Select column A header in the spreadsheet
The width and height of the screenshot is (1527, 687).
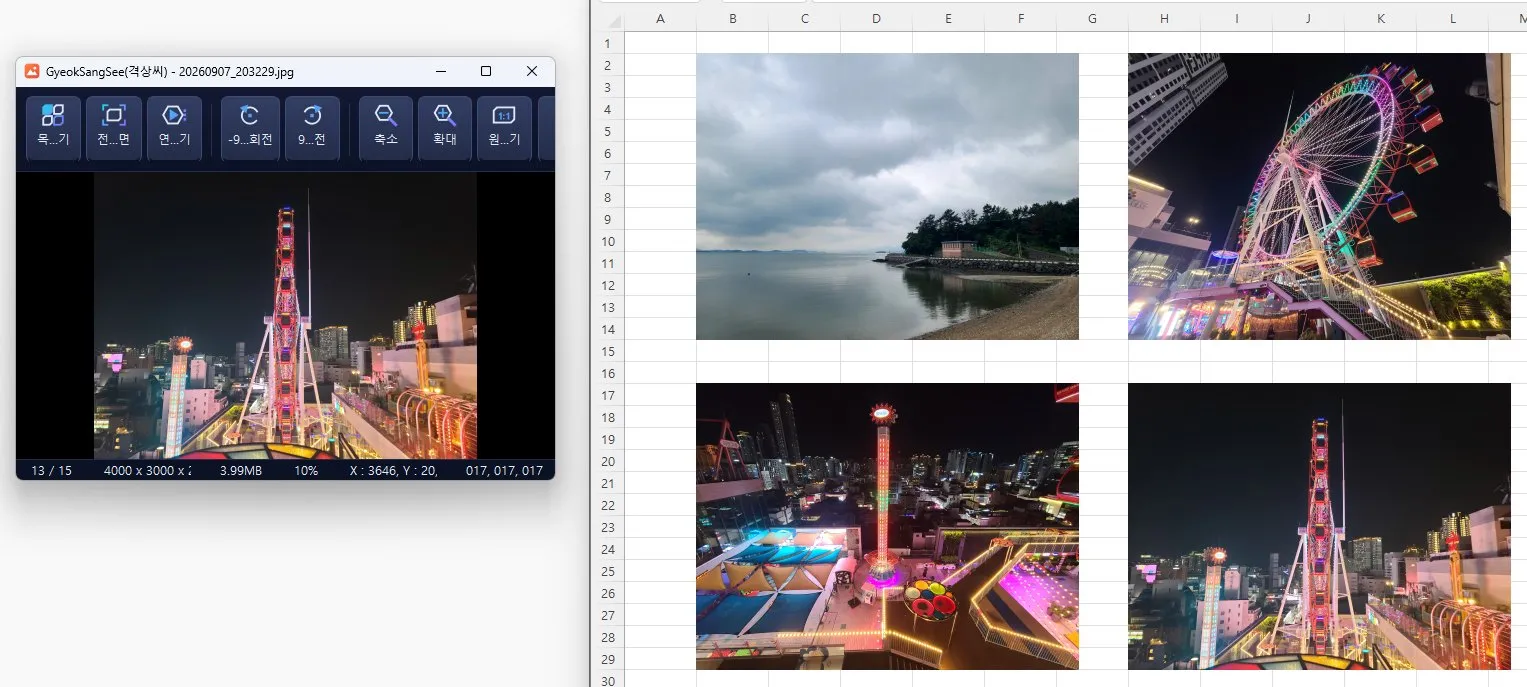(660, 19)
